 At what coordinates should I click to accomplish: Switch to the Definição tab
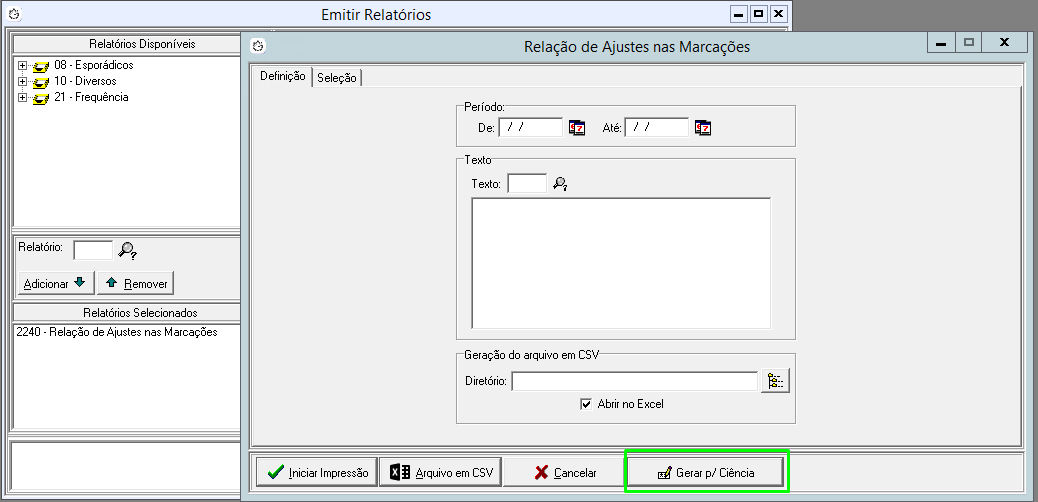pyautogui.click(x=282, y=77)
